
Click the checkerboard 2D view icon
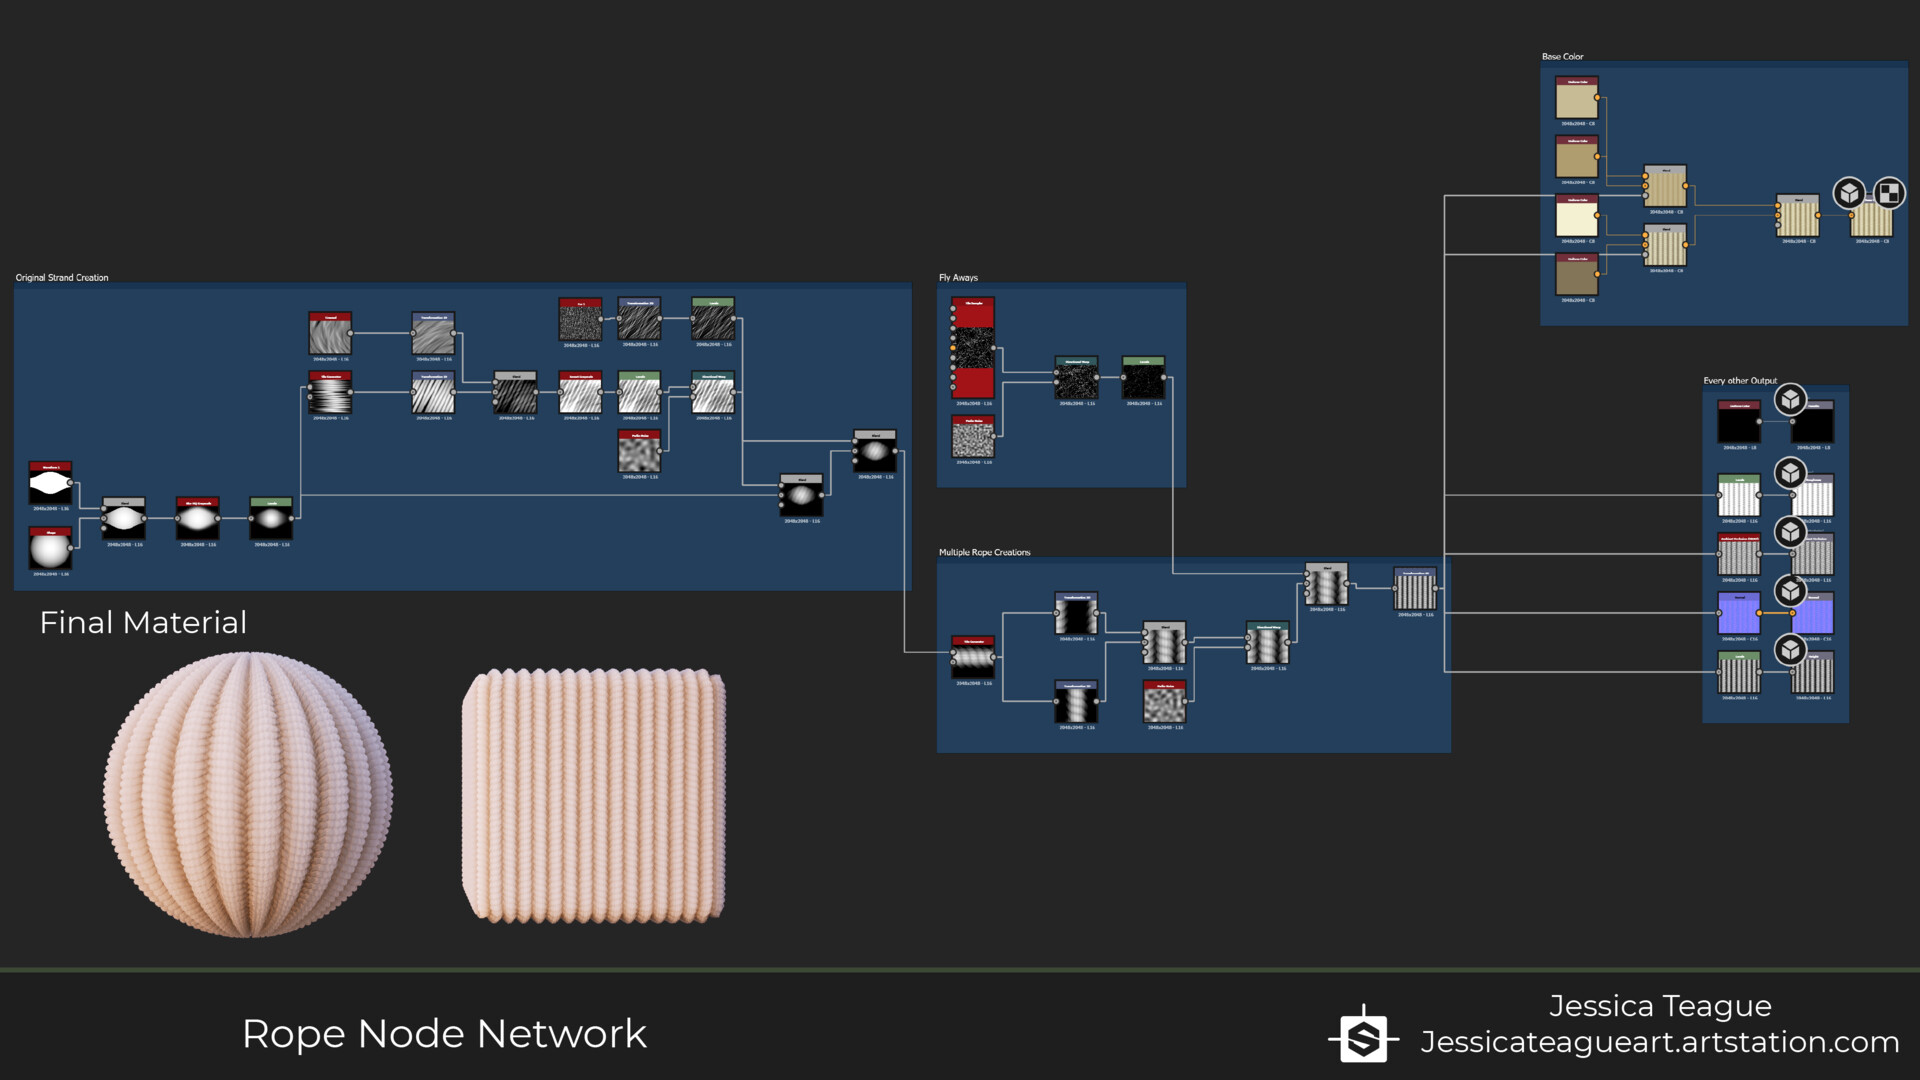pyautogui.click(x=1889, y=193)
